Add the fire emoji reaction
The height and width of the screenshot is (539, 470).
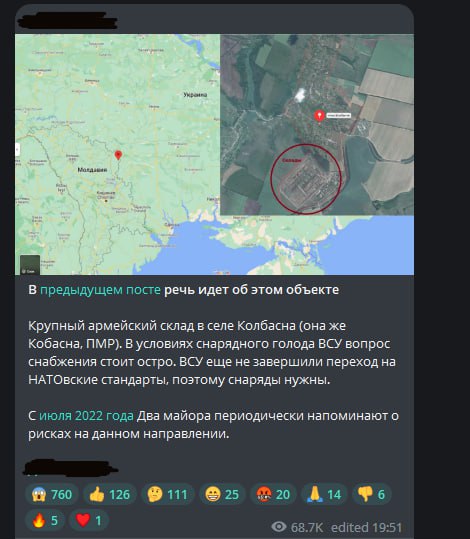pos(45,520)
